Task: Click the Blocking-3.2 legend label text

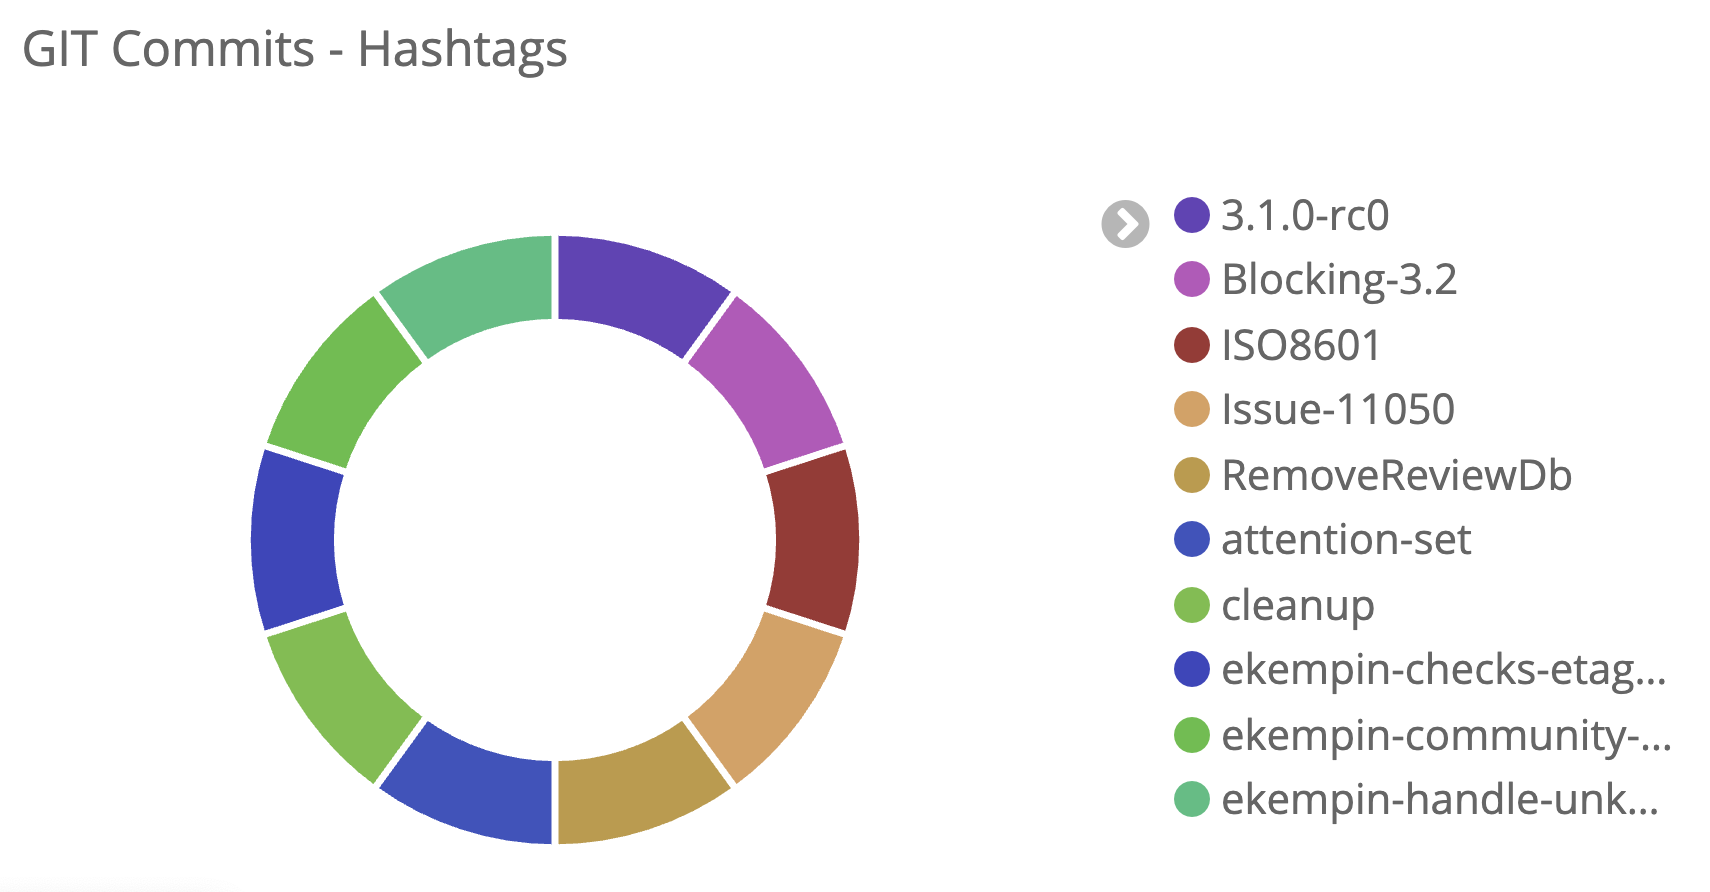Action: click(x=1339, y=280)
